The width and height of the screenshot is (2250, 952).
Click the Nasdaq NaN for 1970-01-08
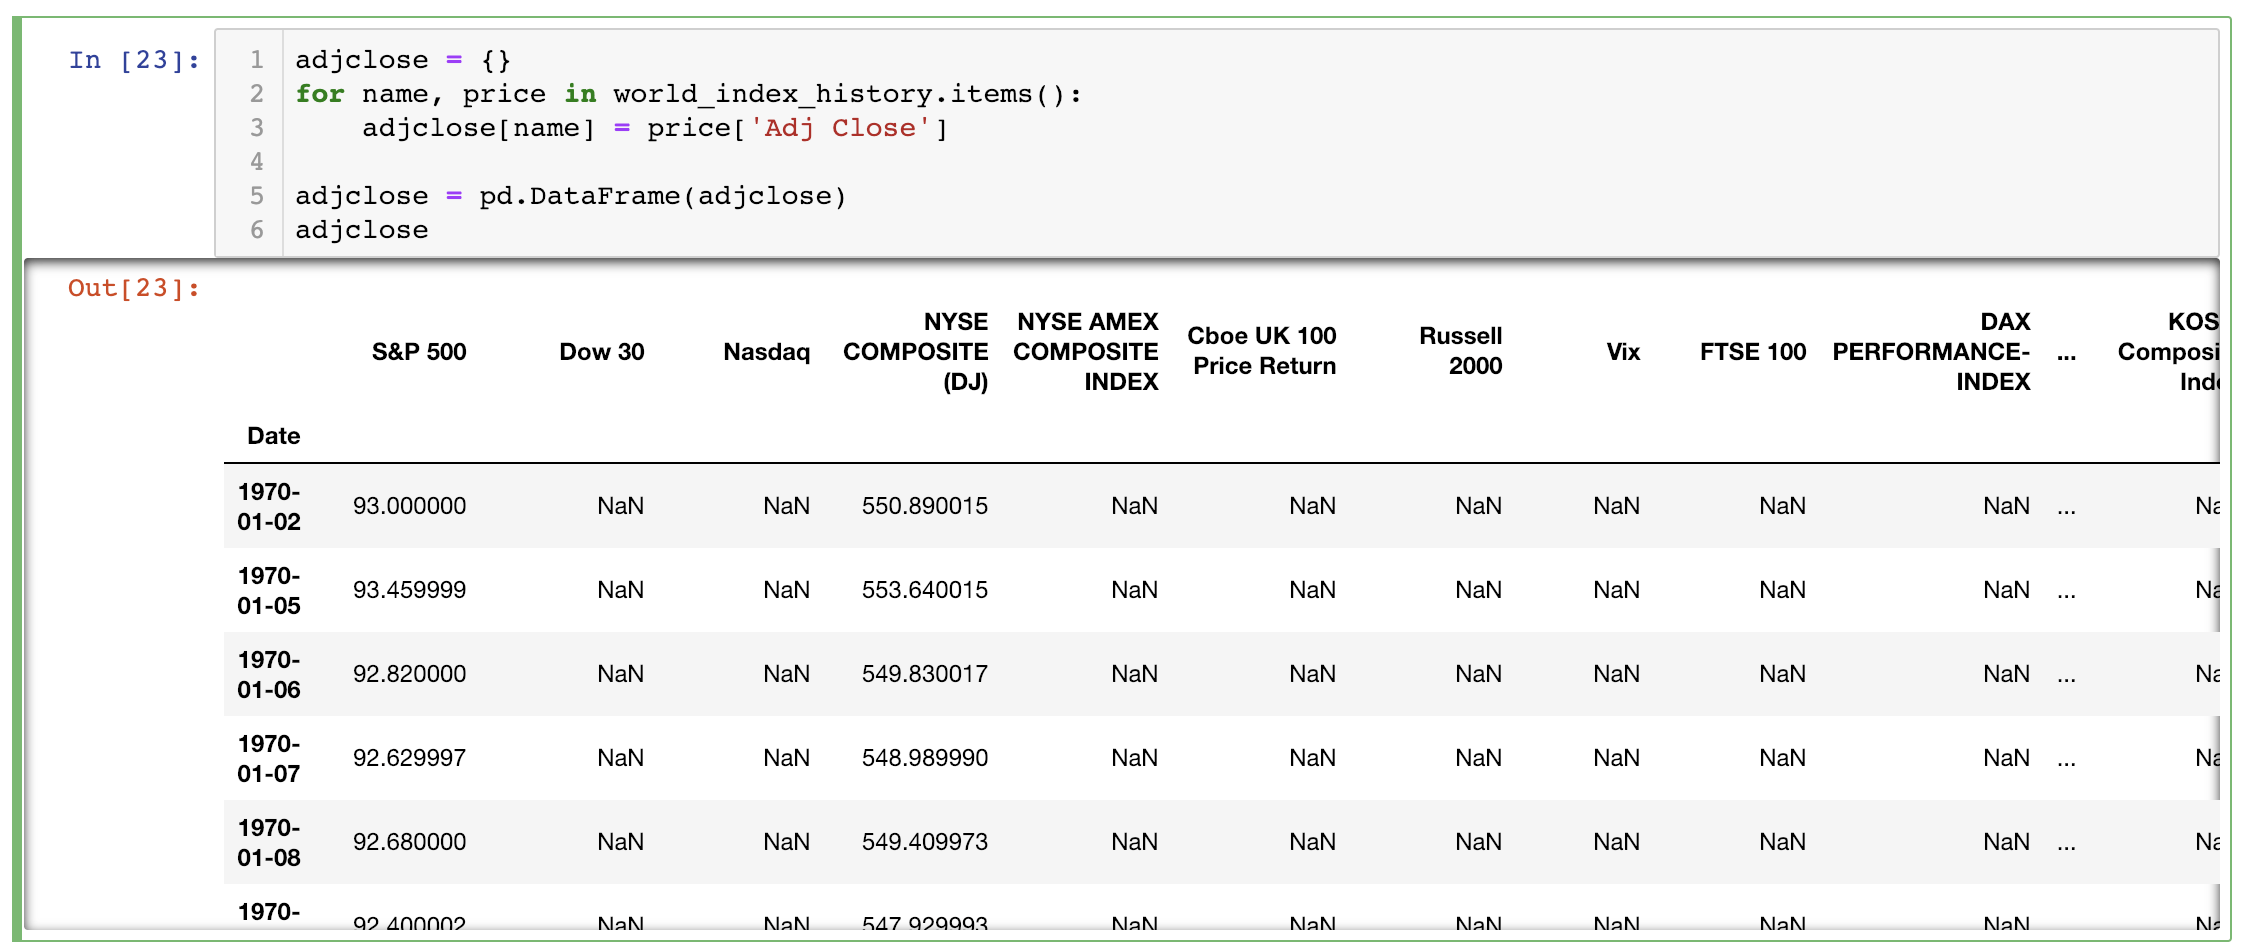click(x=787, y=842)
